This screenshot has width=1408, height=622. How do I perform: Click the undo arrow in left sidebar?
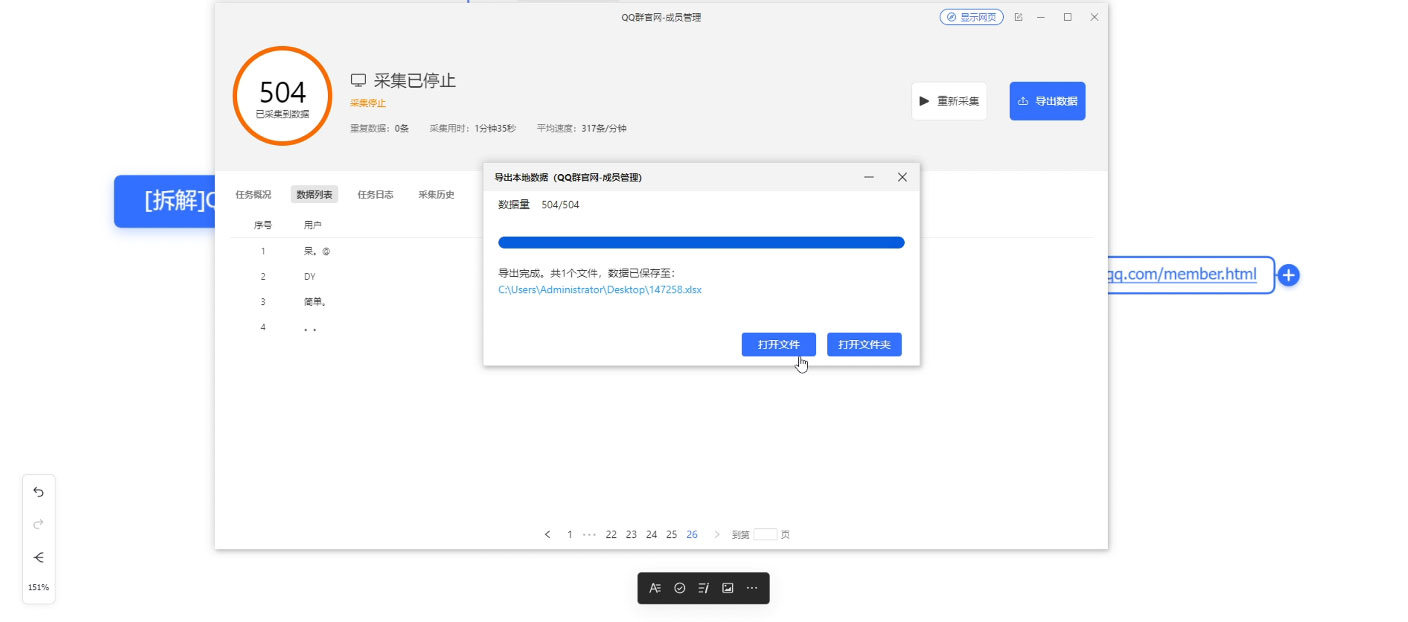pos(38,492)
